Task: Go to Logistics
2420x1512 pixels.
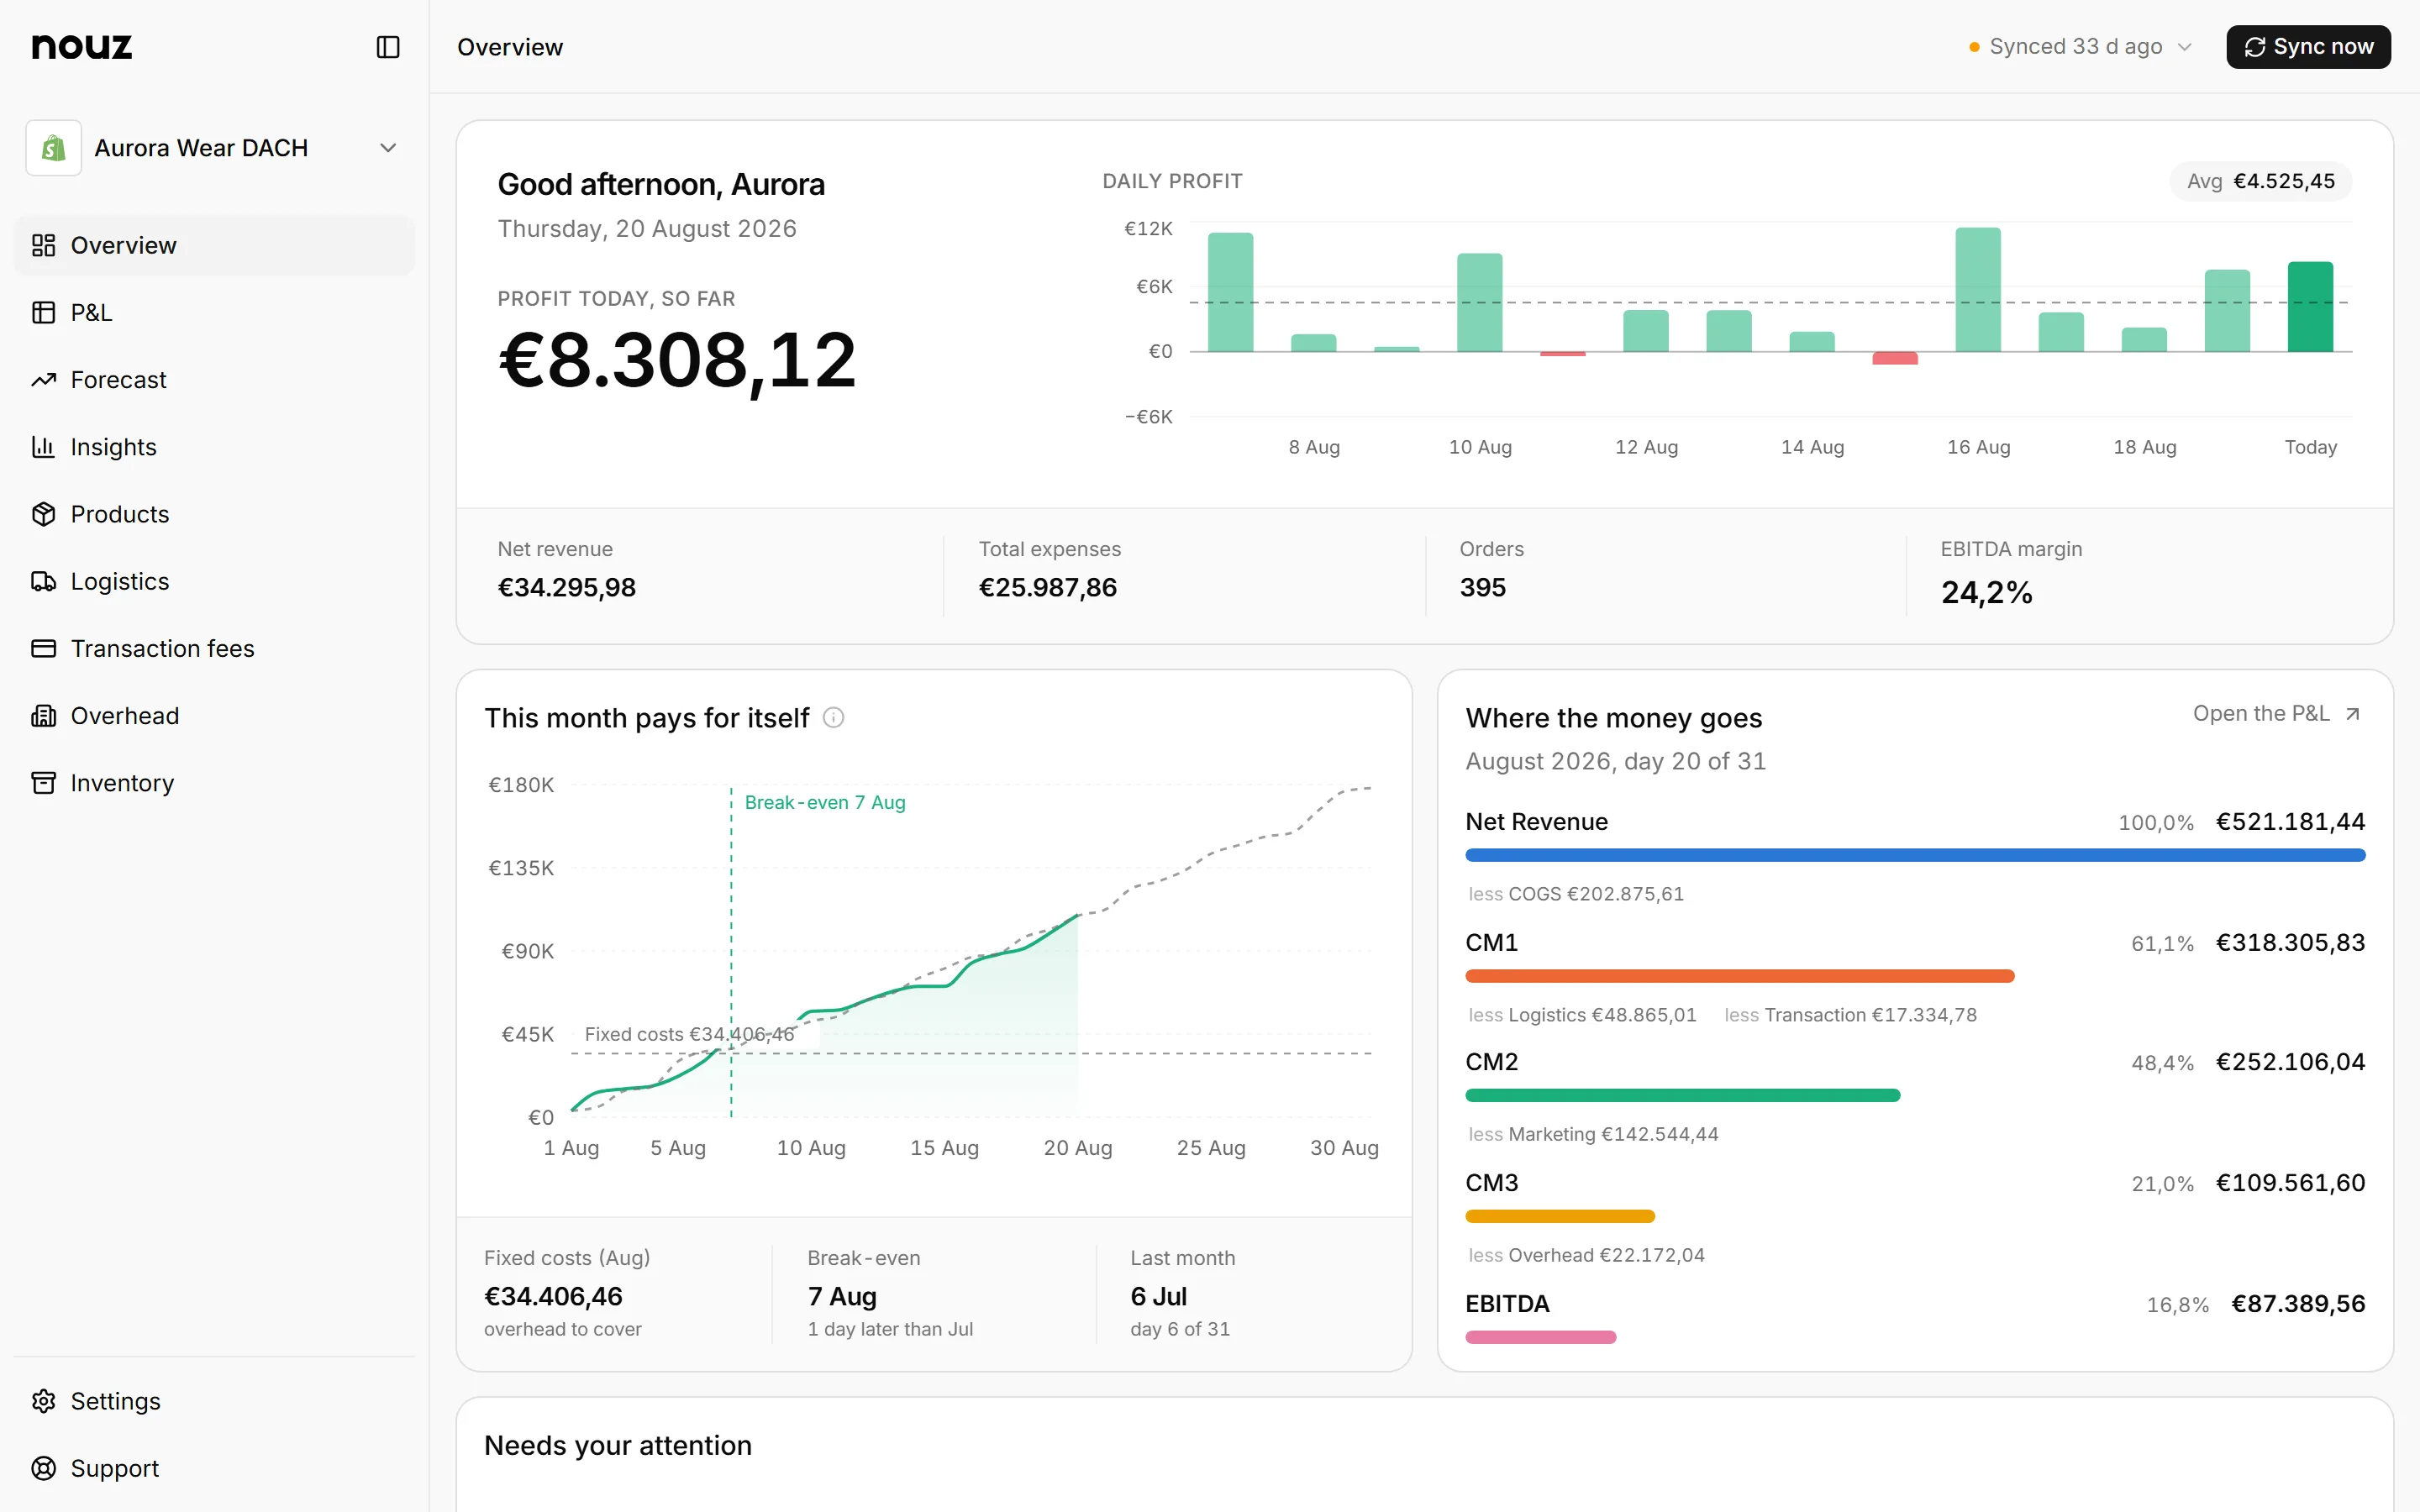Action: coord(214,581)
